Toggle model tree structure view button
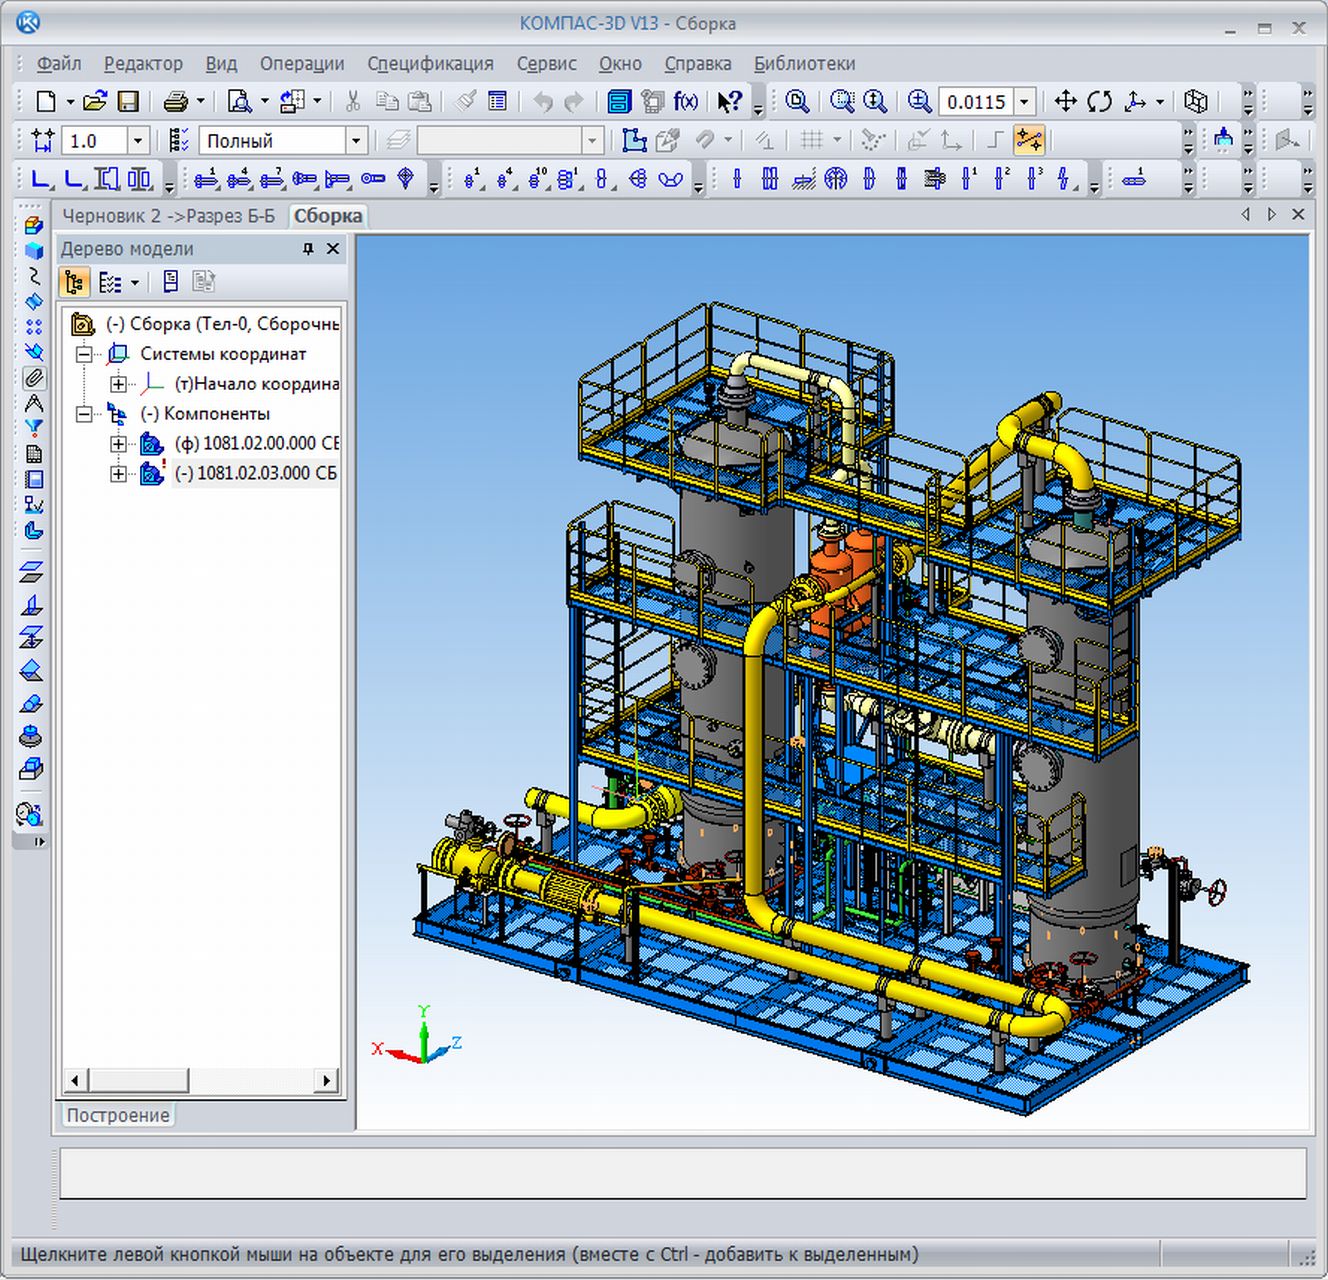The width and height of the screenshot is (1328, 1280). [74, 282]
